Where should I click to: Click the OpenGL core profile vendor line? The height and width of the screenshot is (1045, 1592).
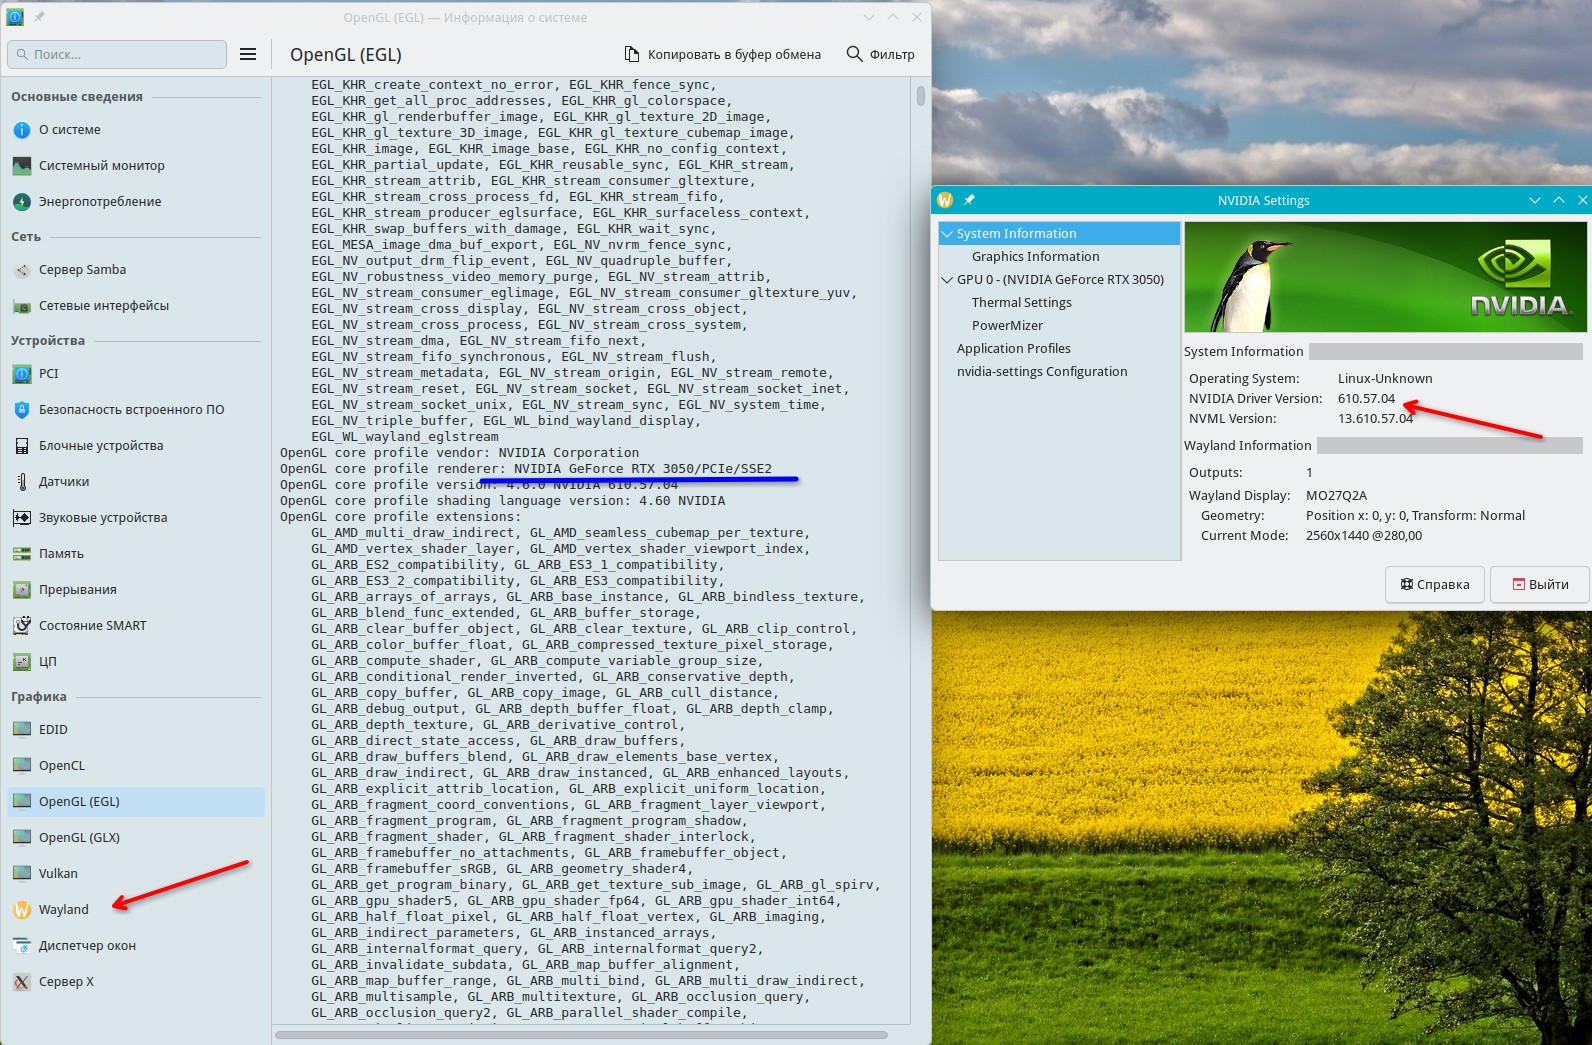coord(459,453)
